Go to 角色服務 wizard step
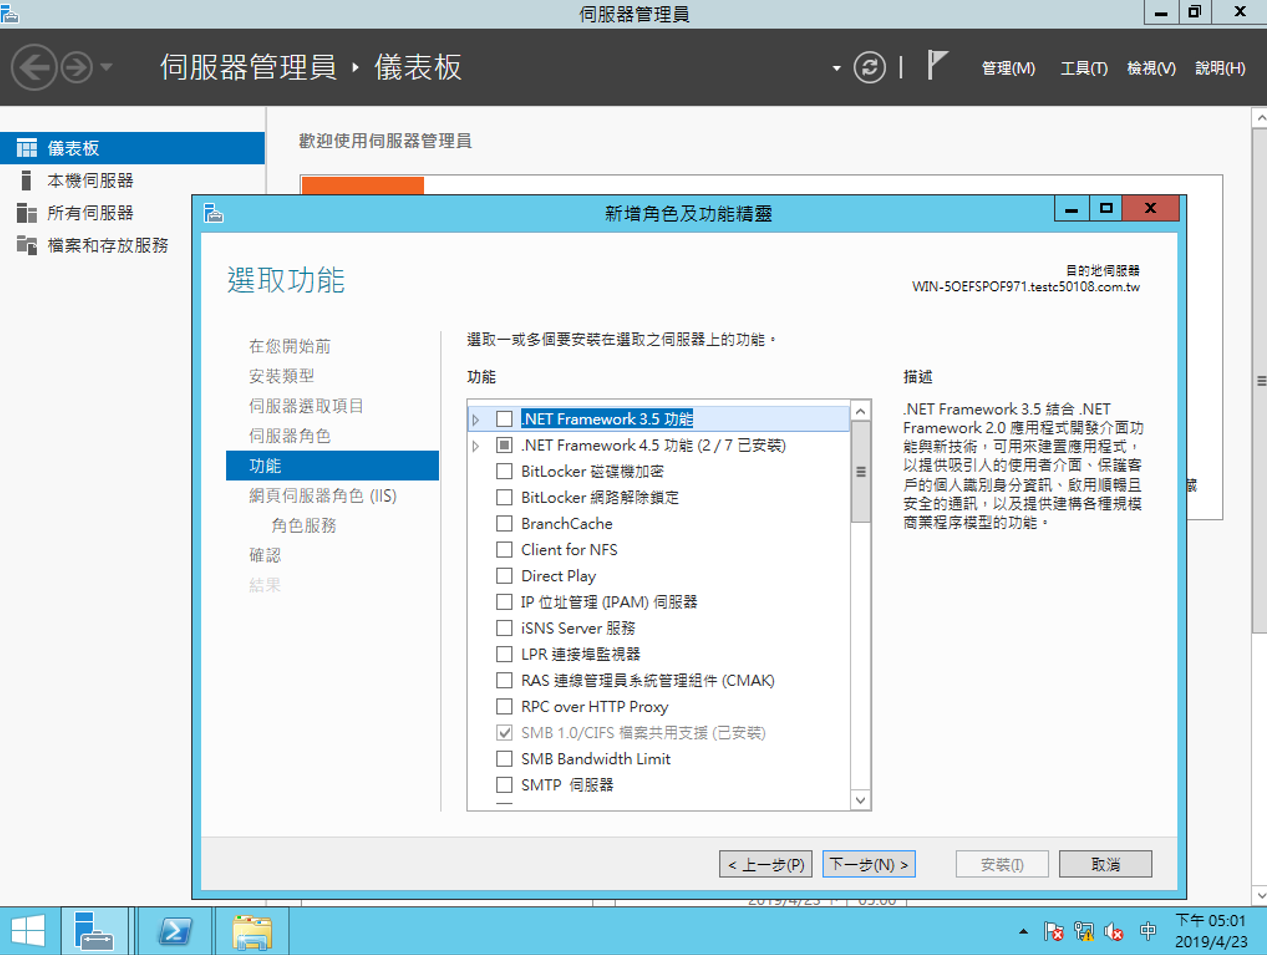 pyautogui.click(x=304, y=525)
